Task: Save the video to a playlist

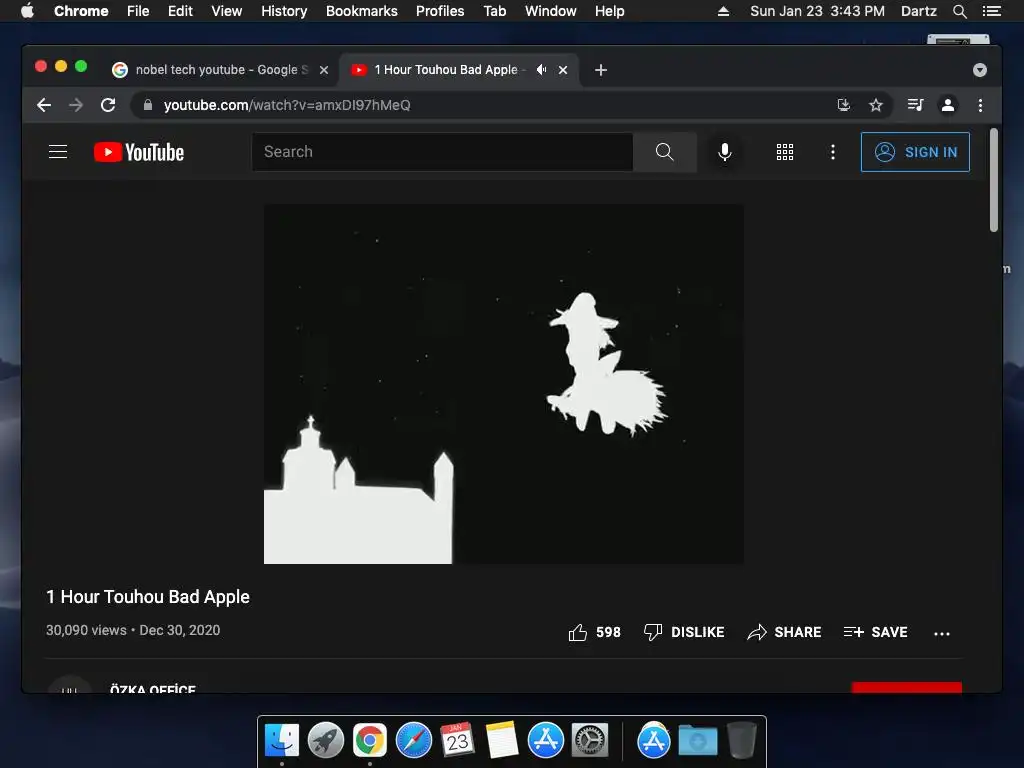Action: pyautogui.click(x=875, y=632)
